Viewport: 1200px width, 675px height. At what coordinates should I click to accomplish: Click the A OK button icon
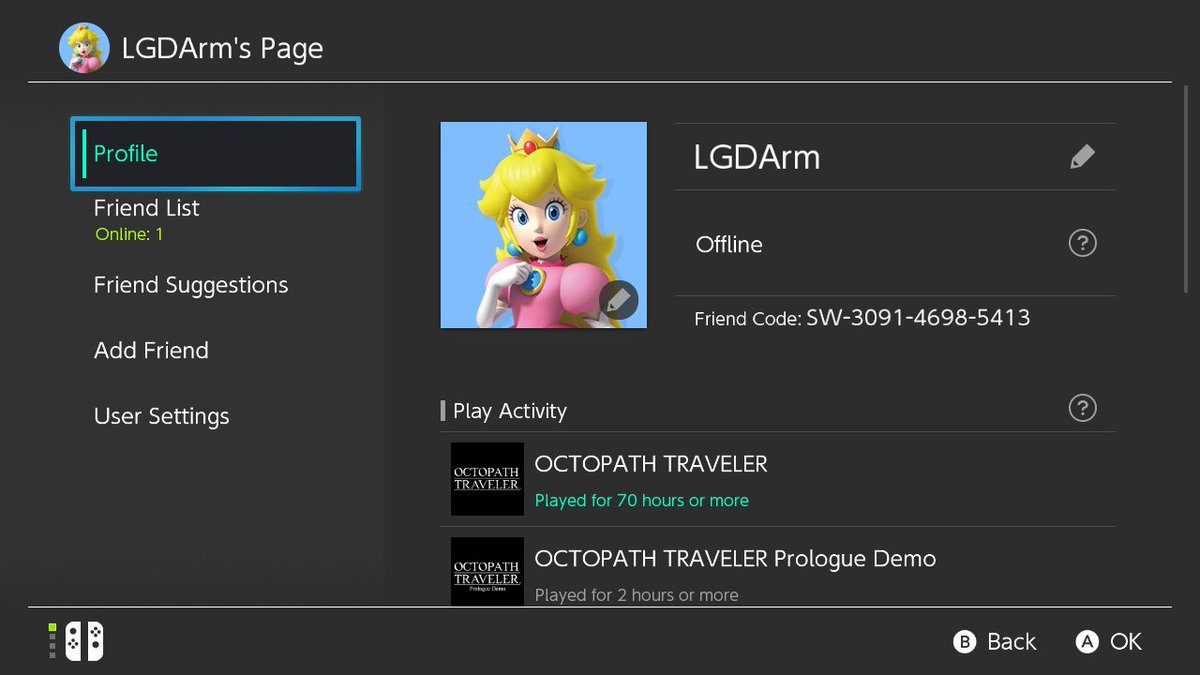1086,641
